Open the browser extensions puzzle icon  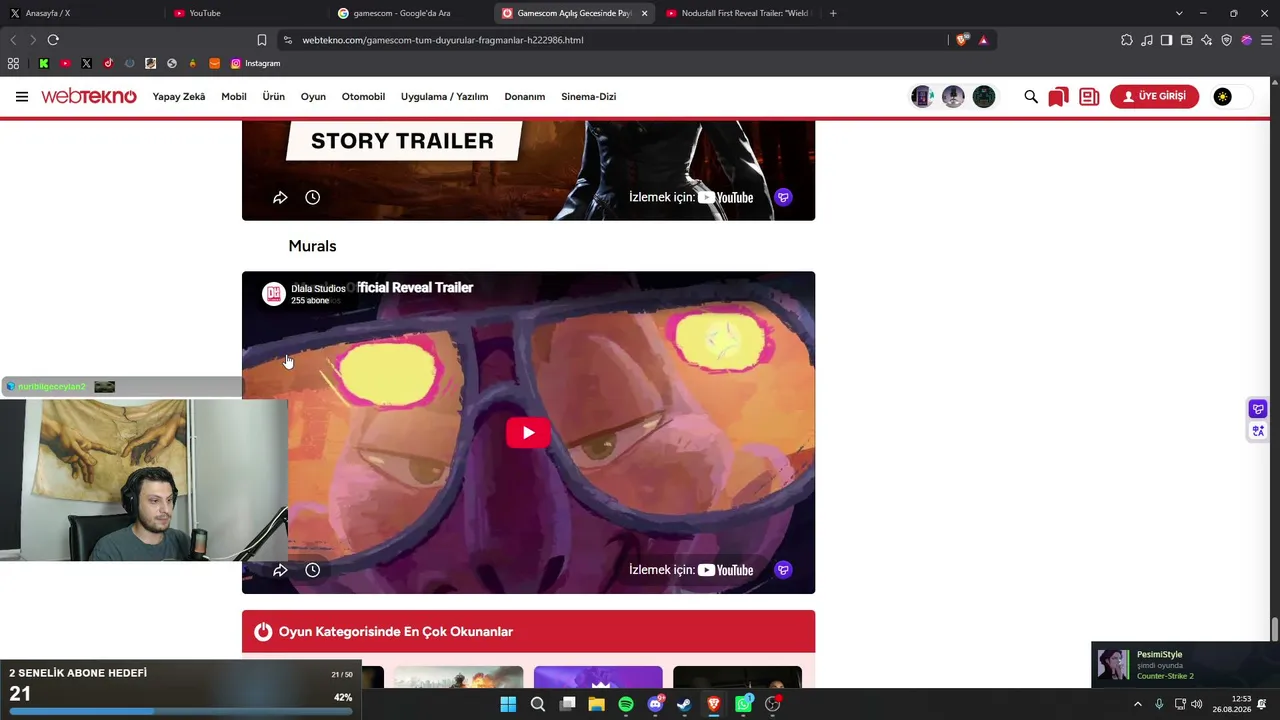(1127, 40)
